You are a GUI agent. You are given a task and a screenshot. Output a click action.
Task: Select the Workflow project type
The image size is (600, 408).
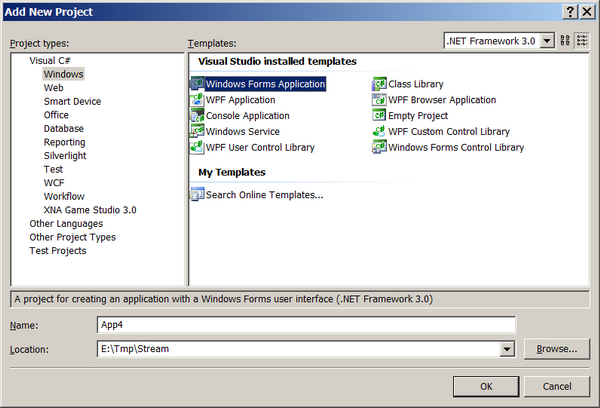pos(64,196)
